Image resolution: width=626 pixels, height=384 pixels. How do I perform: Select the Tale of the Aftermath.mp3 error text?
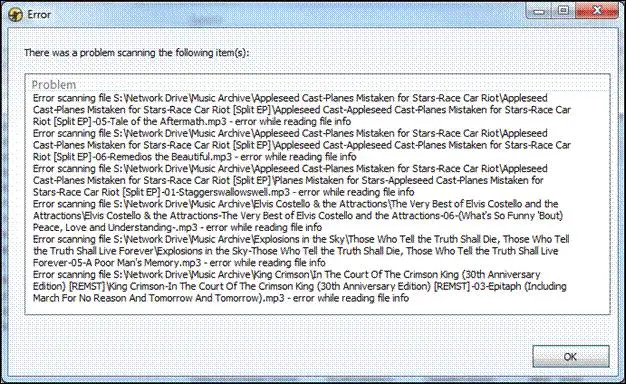click(192, 121)
